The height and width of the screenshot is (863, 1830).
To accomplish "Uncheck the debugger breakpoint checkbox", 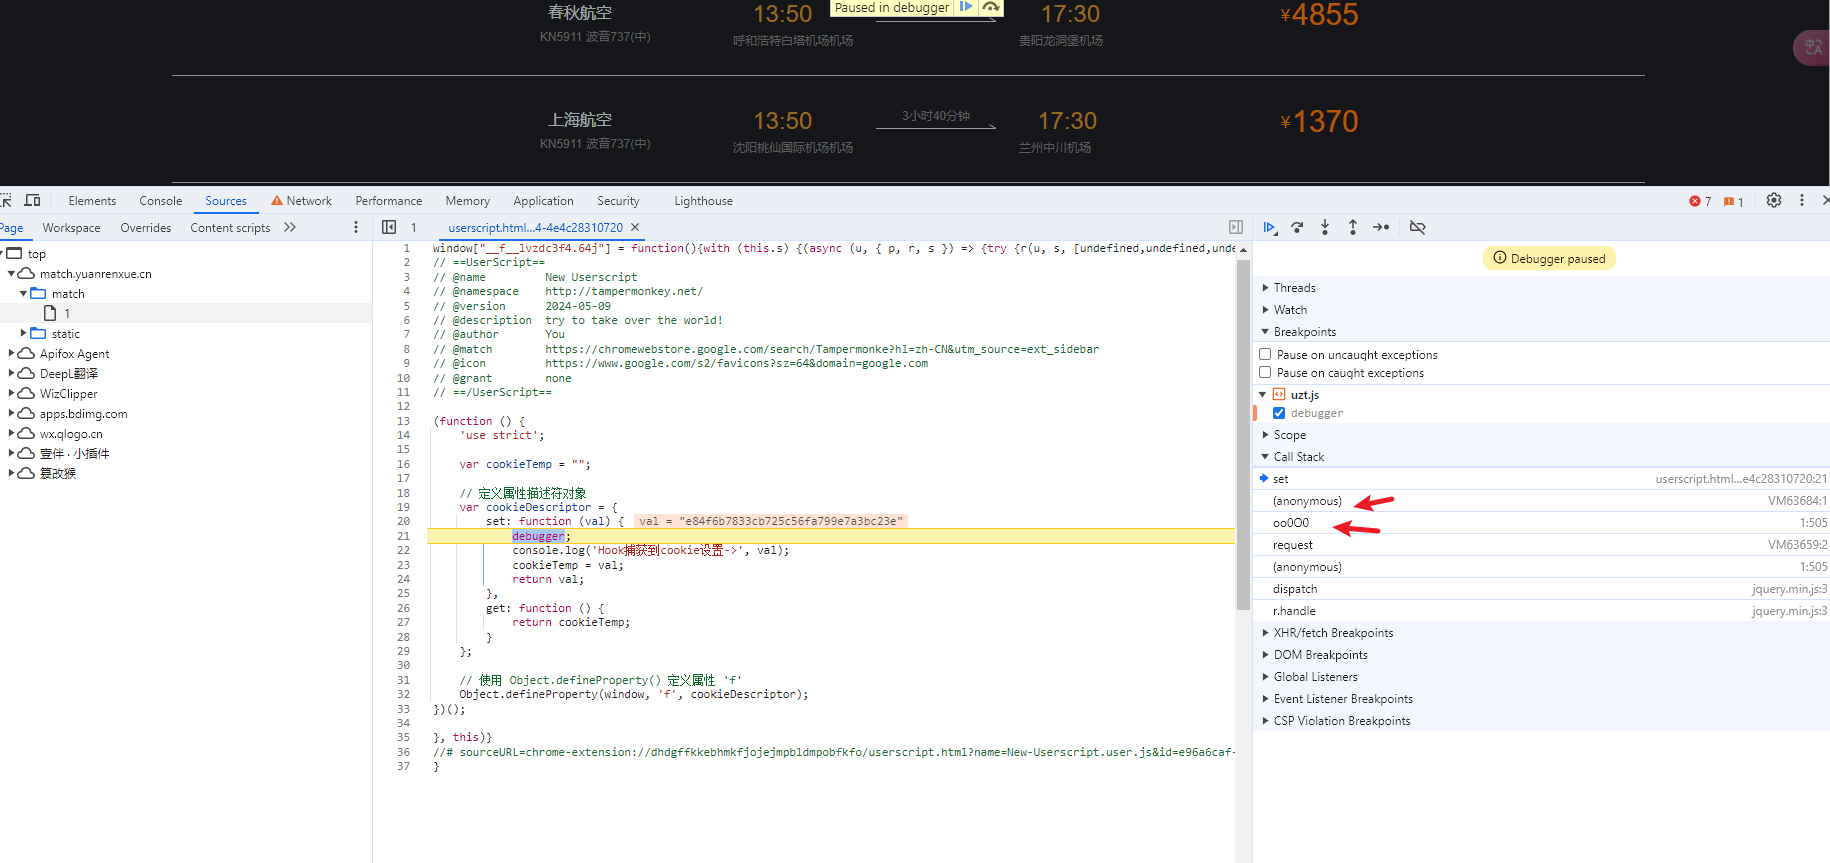I will tap(1279, 412).
